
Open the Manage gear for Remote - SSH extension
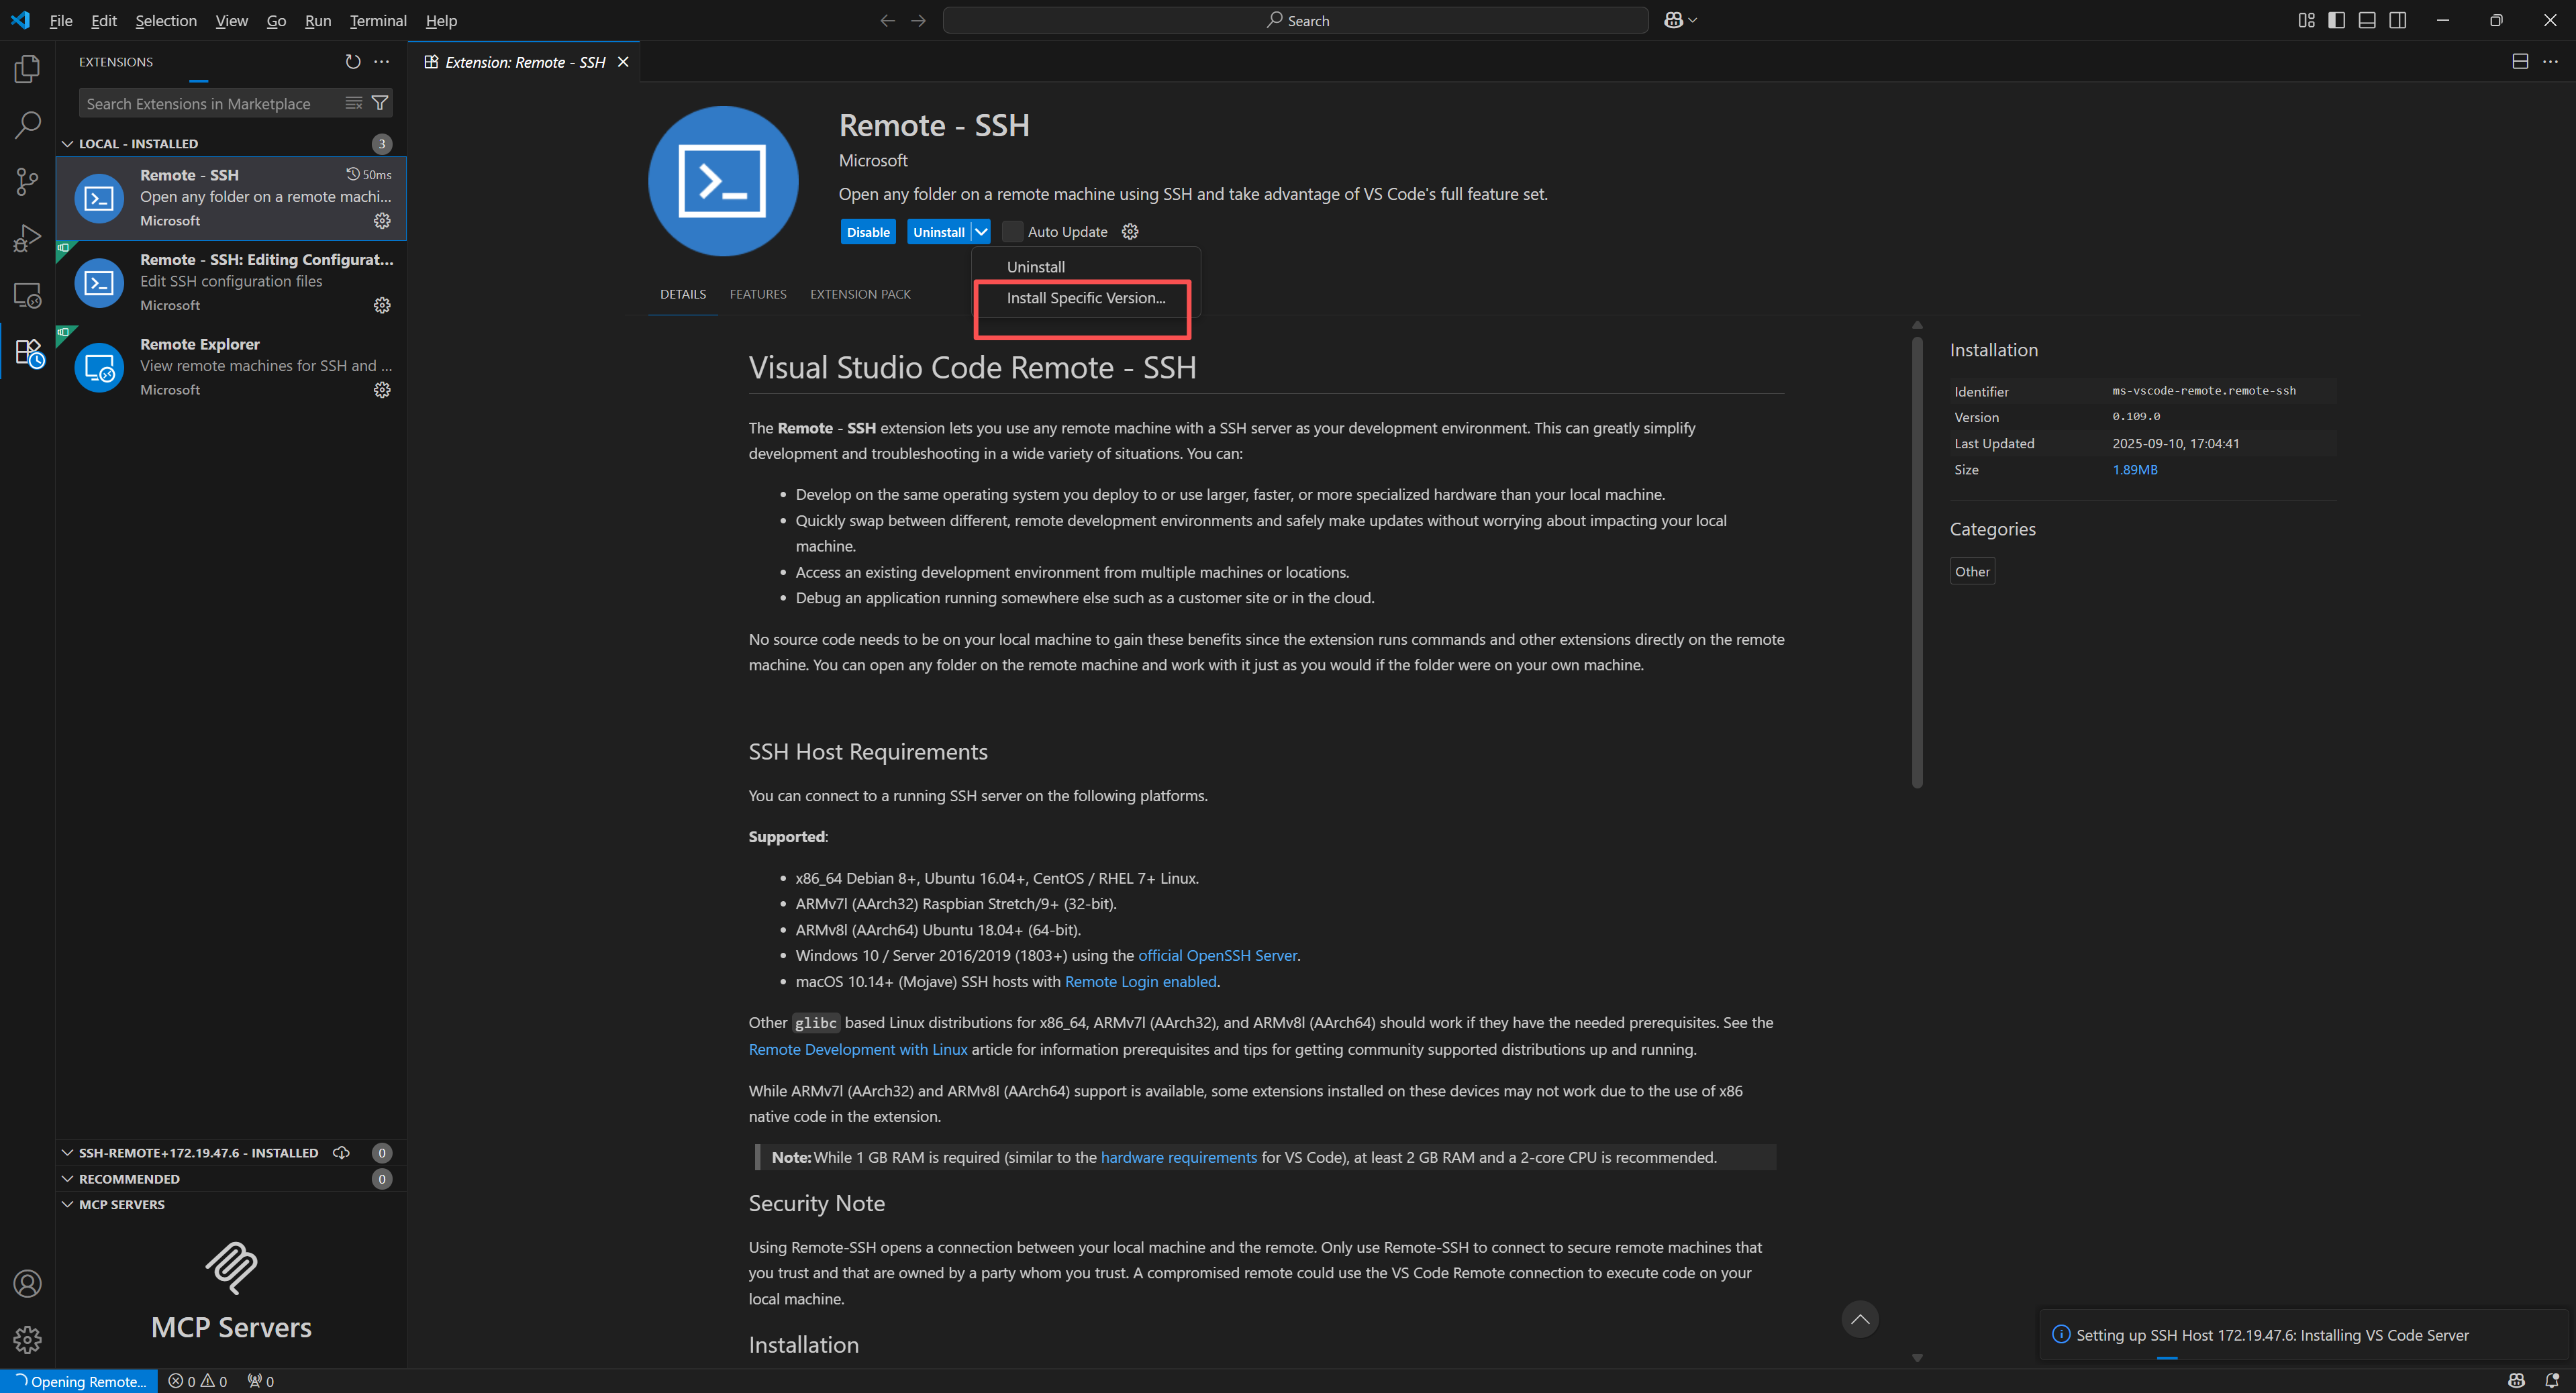382,222
